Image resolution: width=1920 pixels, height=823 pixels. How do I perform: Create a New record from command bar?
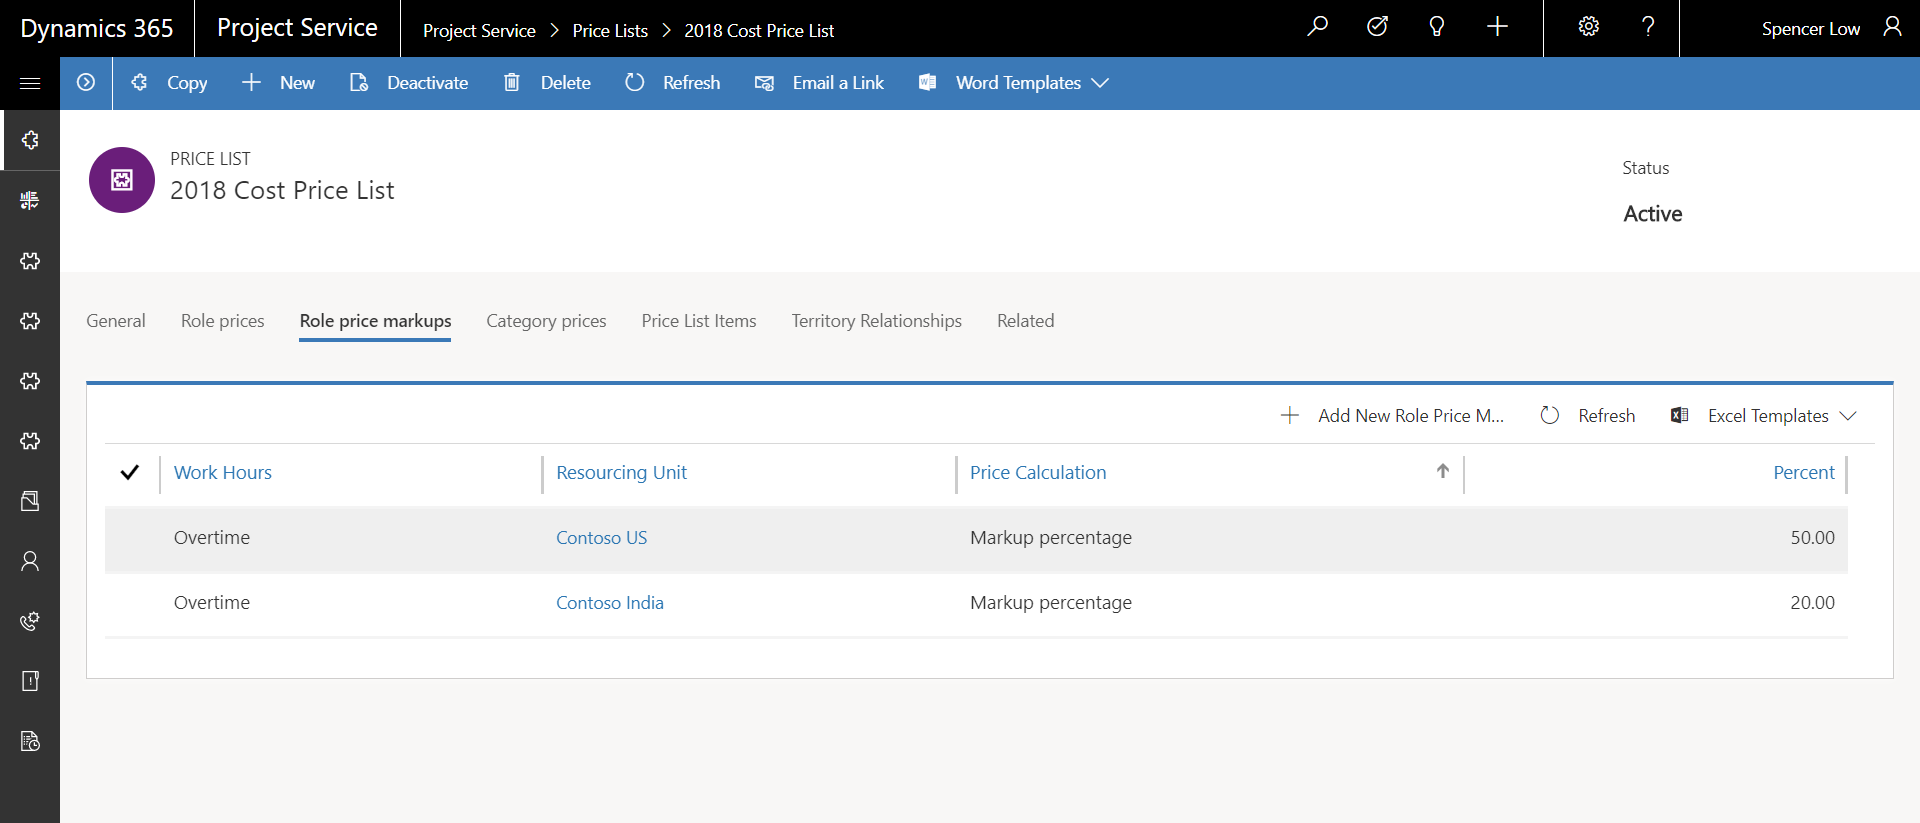[278, 83]
